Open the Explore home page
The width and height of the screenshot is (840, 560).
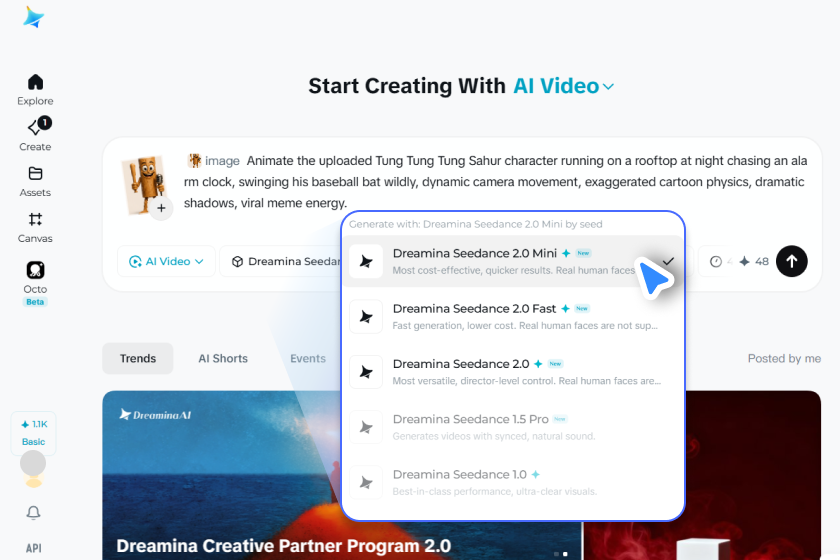point(35,89)
